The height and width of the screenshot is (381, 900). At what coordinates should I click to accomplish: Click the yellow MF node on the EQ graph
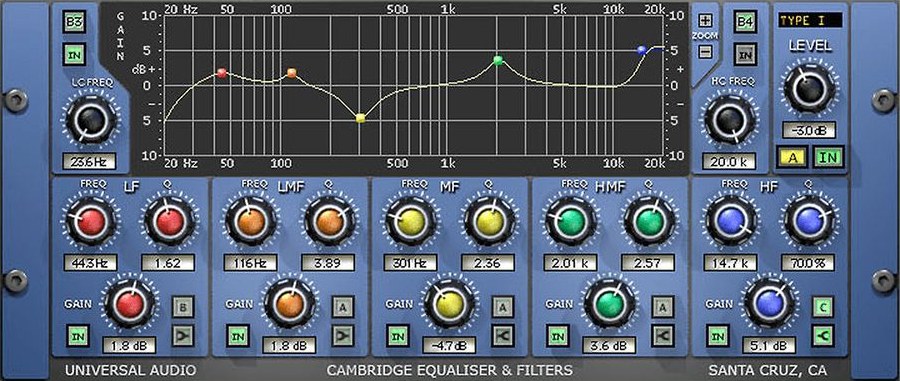(x=360, y=118)
